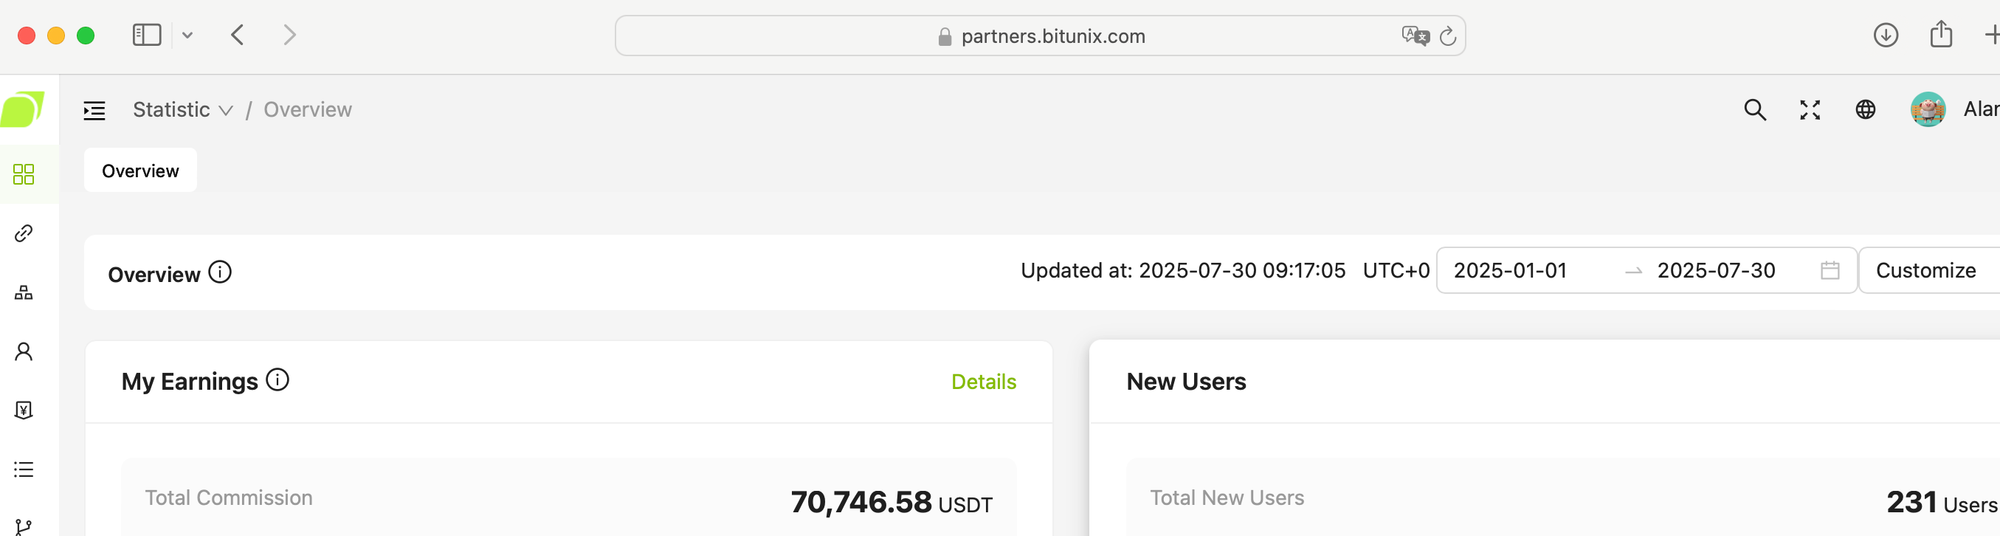Image resolution: width=2000 pixels, height=536 pixels.
Task: Open the dashboard grid icon in sidebar
Action: (x=24, y=175)
